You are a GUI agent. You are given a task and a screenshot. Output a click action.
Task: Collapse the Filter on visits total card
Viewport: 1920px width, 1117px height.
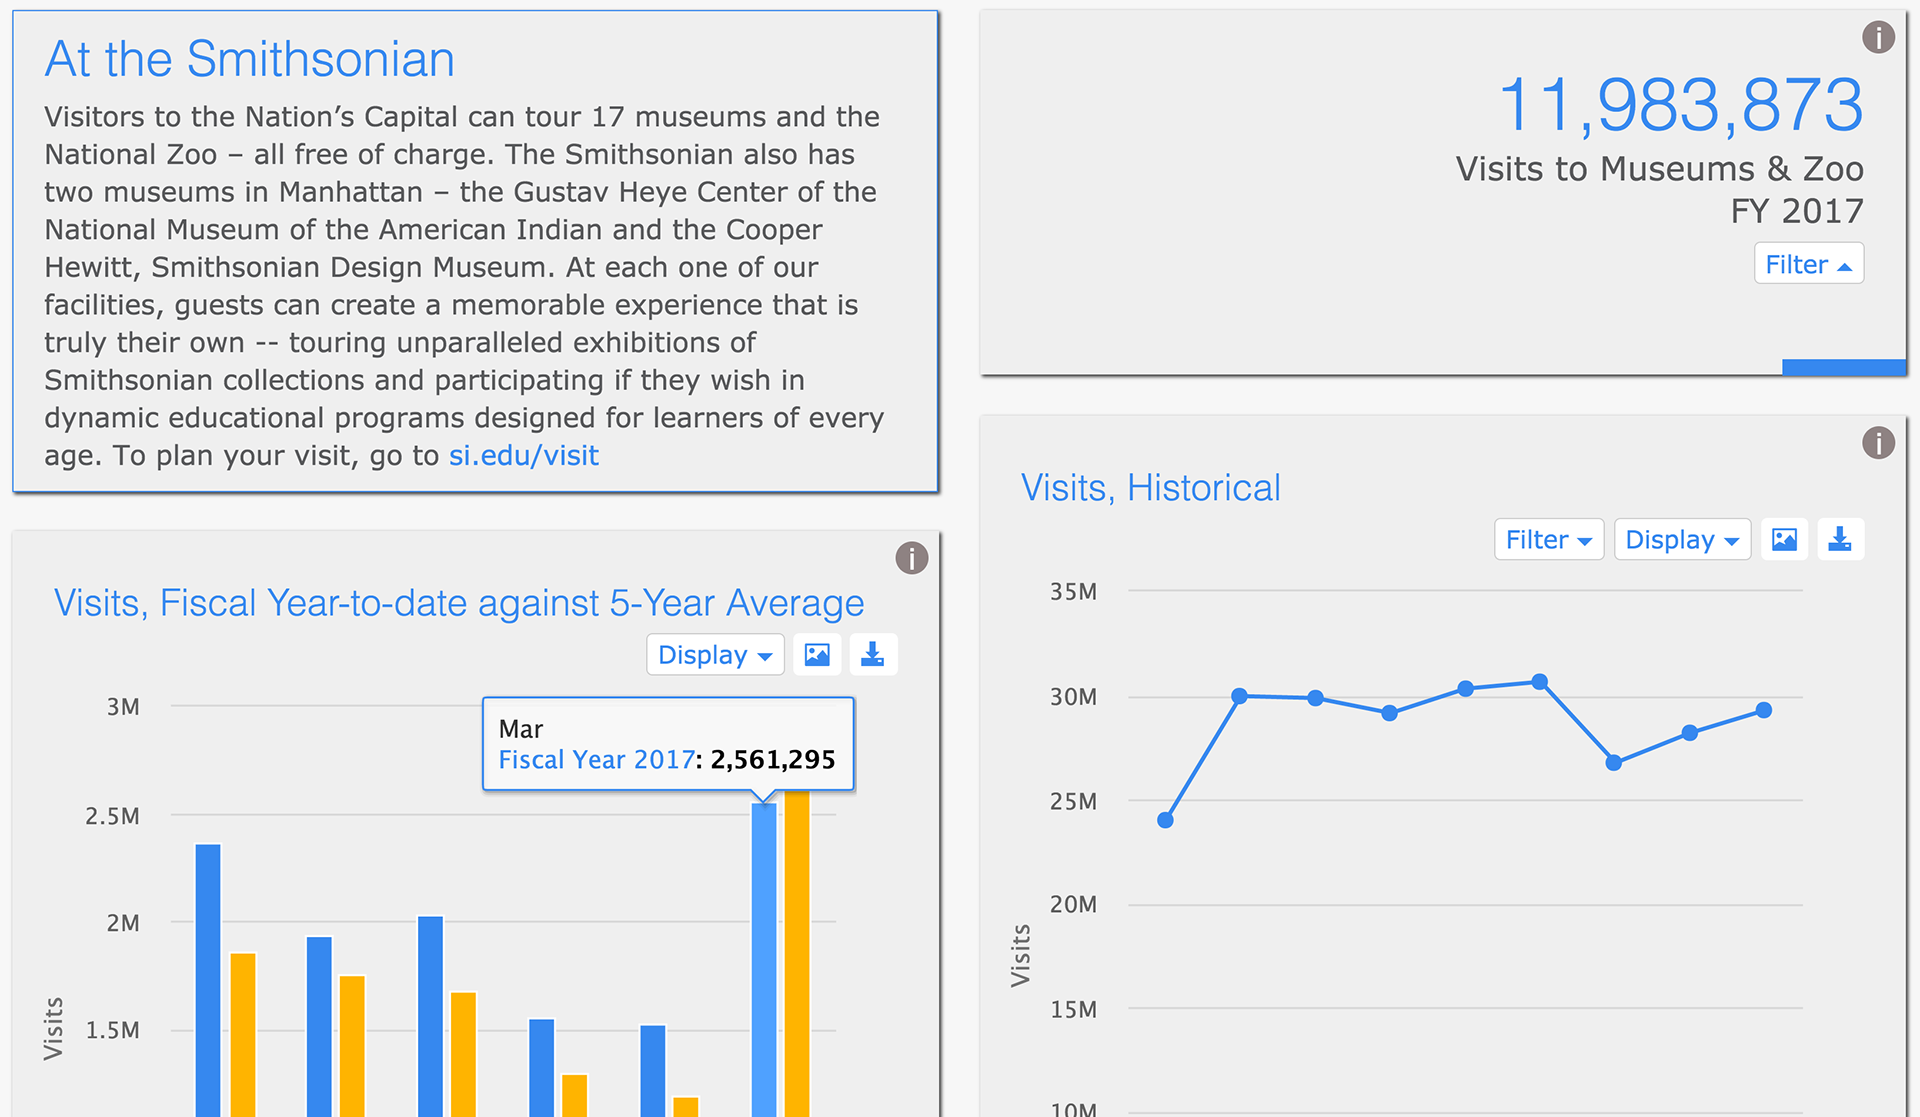coord(1808,264)
